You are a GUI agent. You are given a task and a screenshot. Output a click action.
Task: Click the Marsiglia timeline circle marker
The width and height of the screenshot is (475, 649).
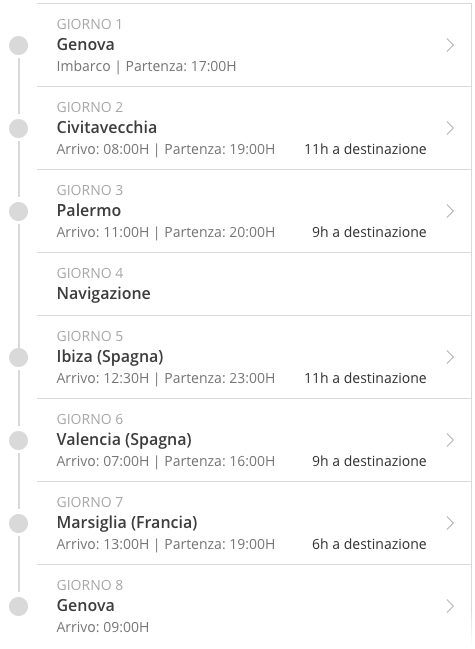point(19,523)
